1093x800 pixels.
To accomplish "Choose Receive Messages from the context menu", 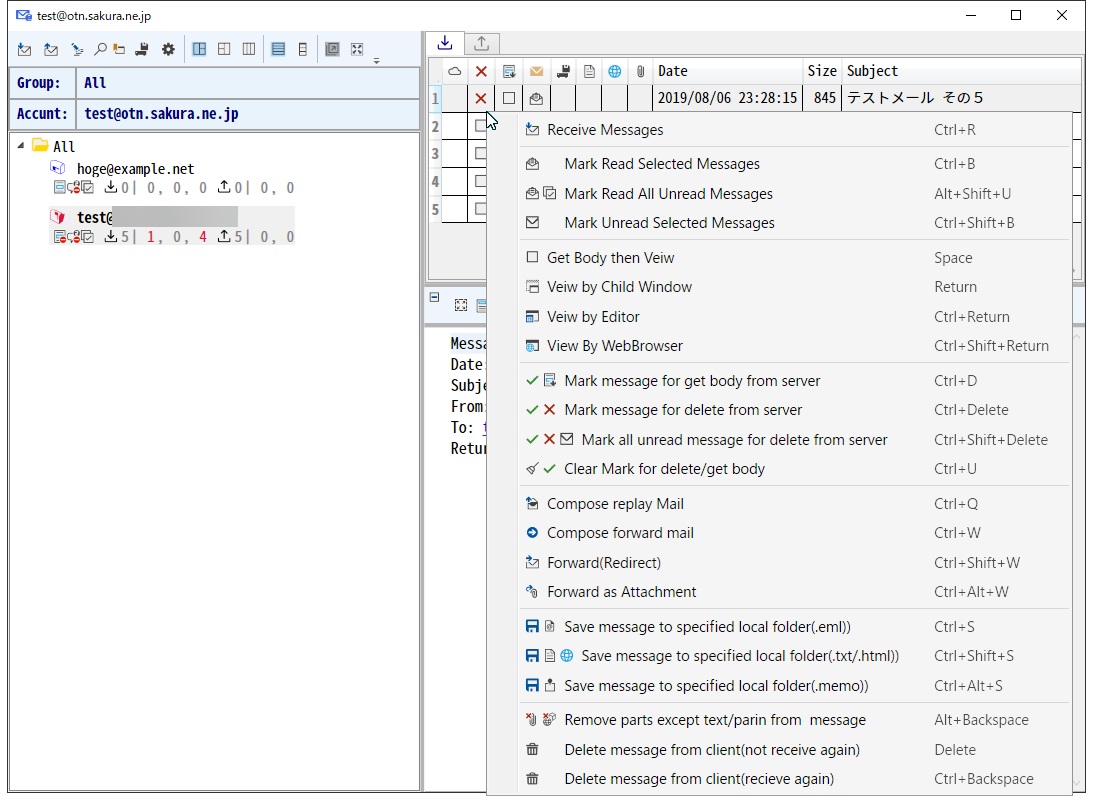I will 795,130.
